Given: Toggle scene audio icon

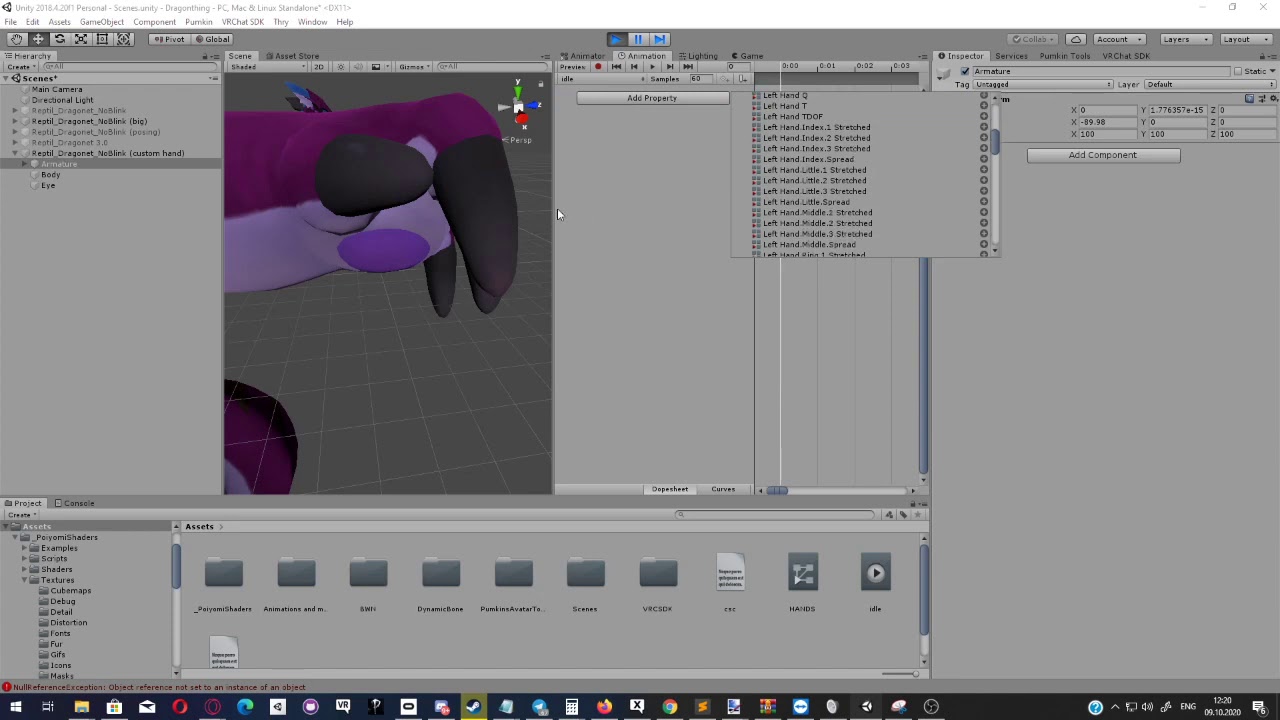Looking at the screenshot, I should (358, 67).
